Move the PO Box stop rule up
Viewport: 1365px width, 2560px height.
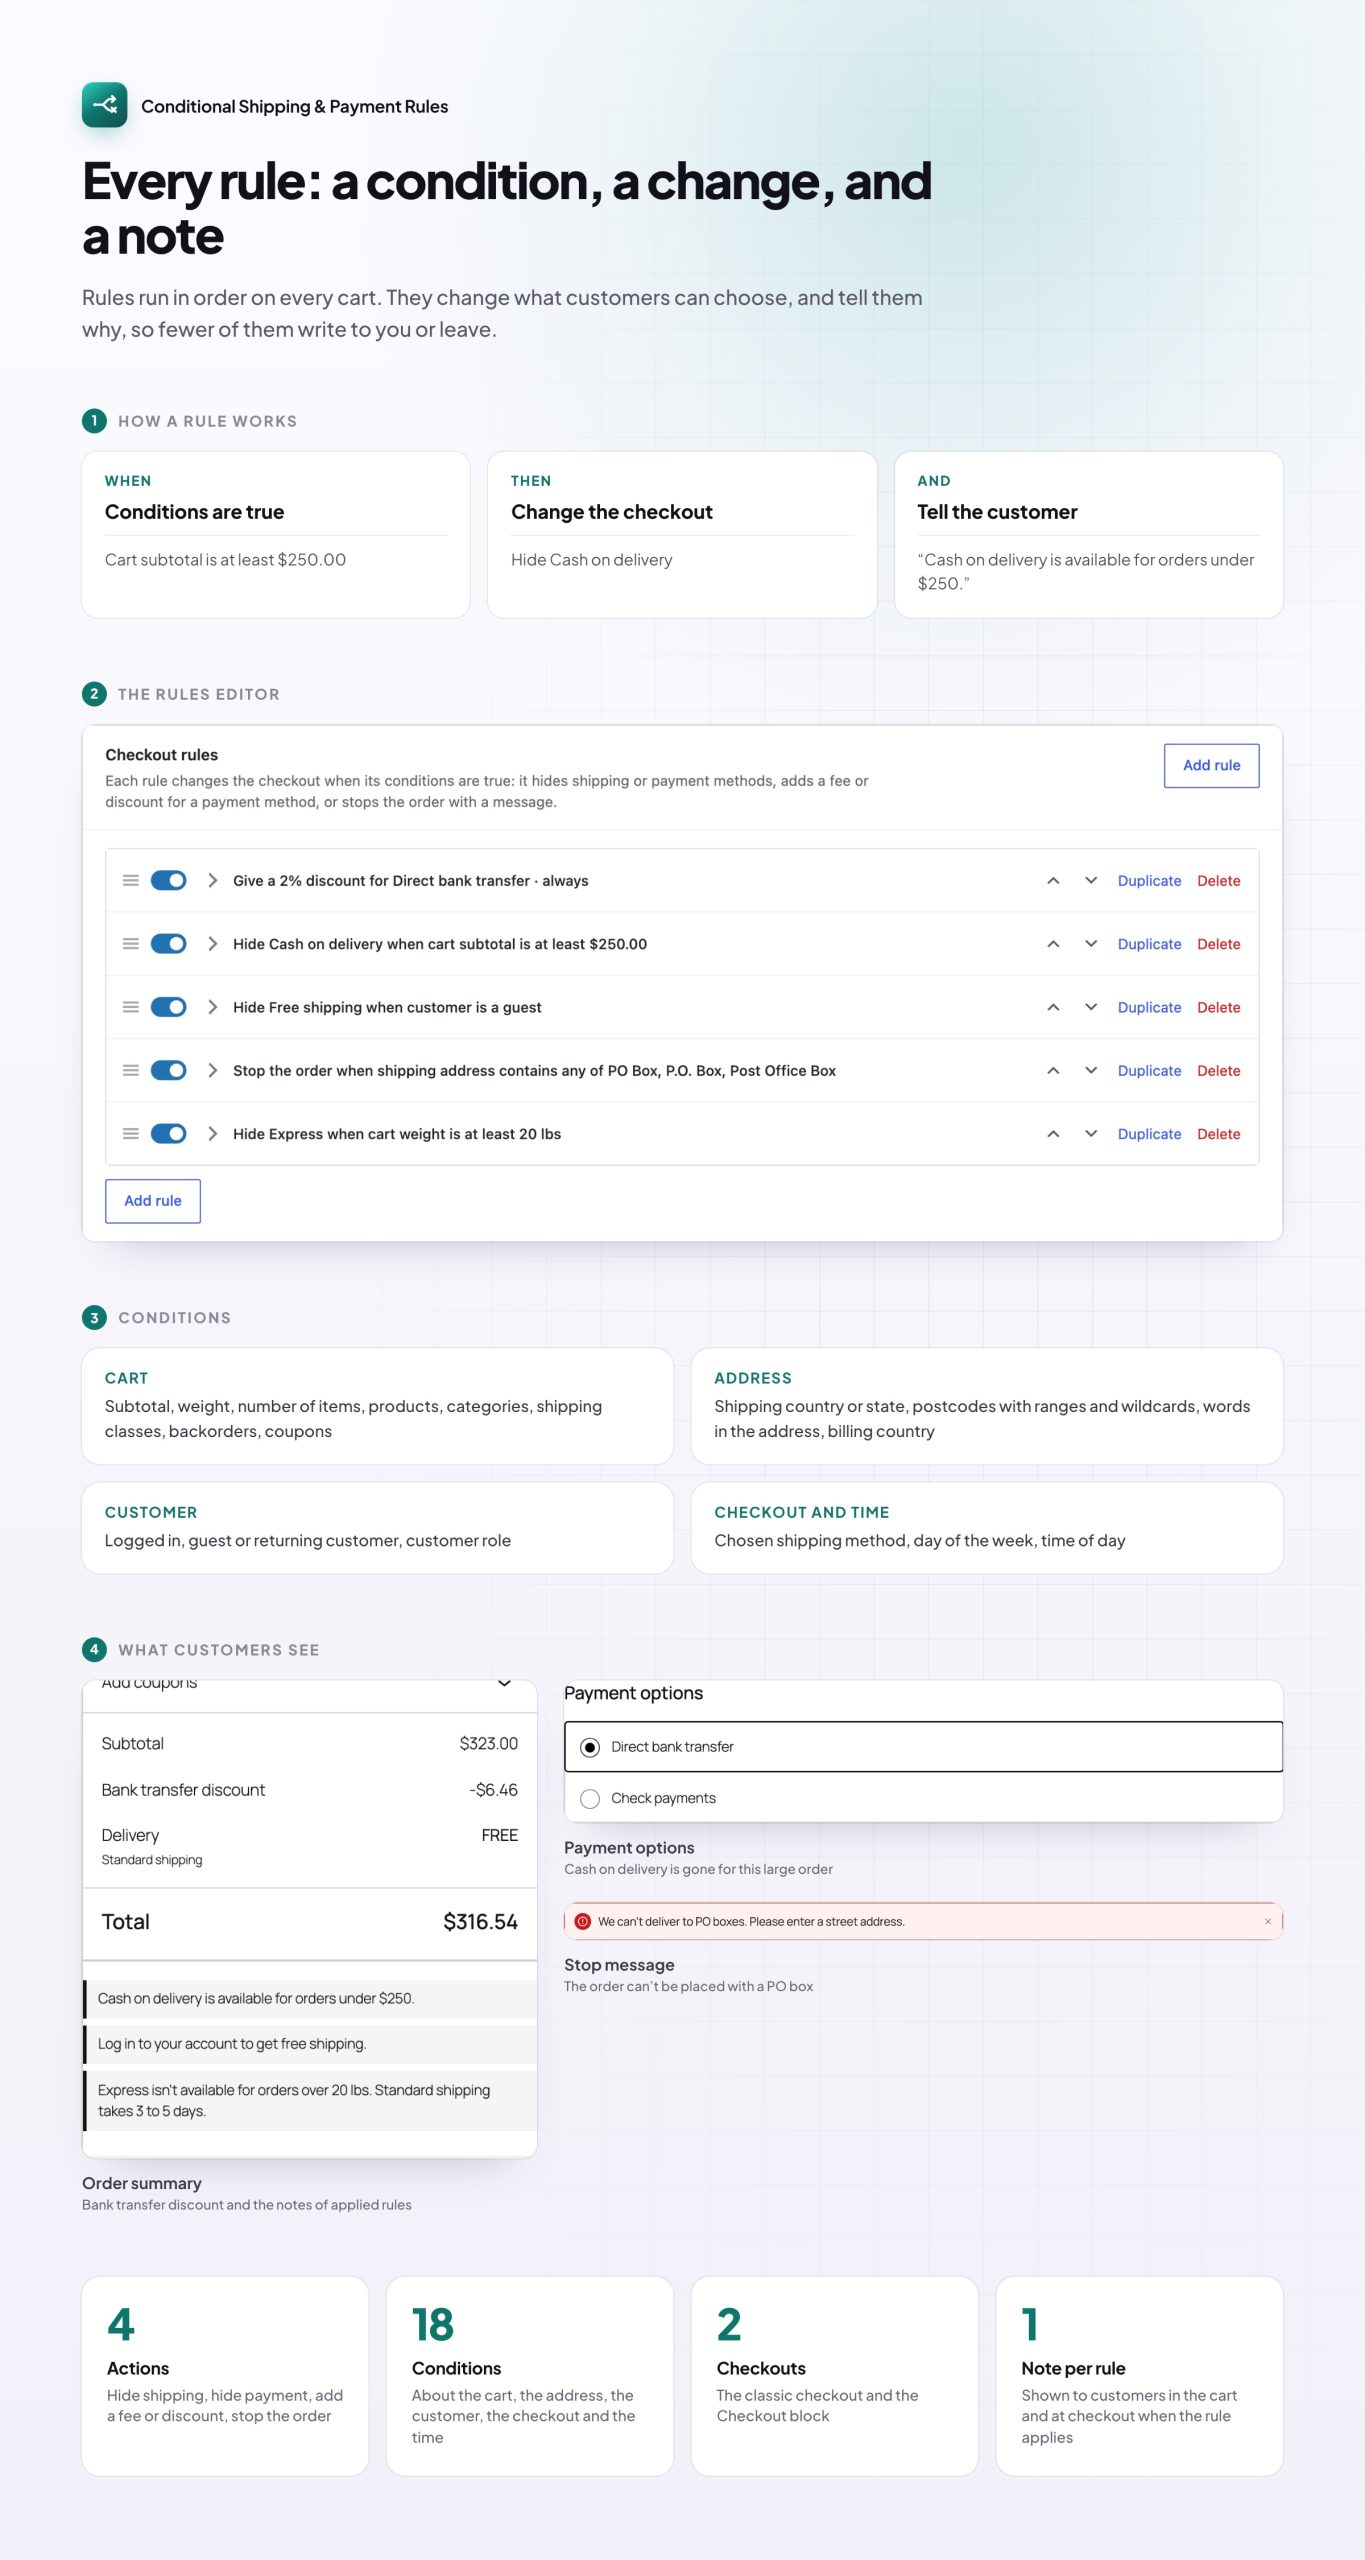[1053, 1070]
